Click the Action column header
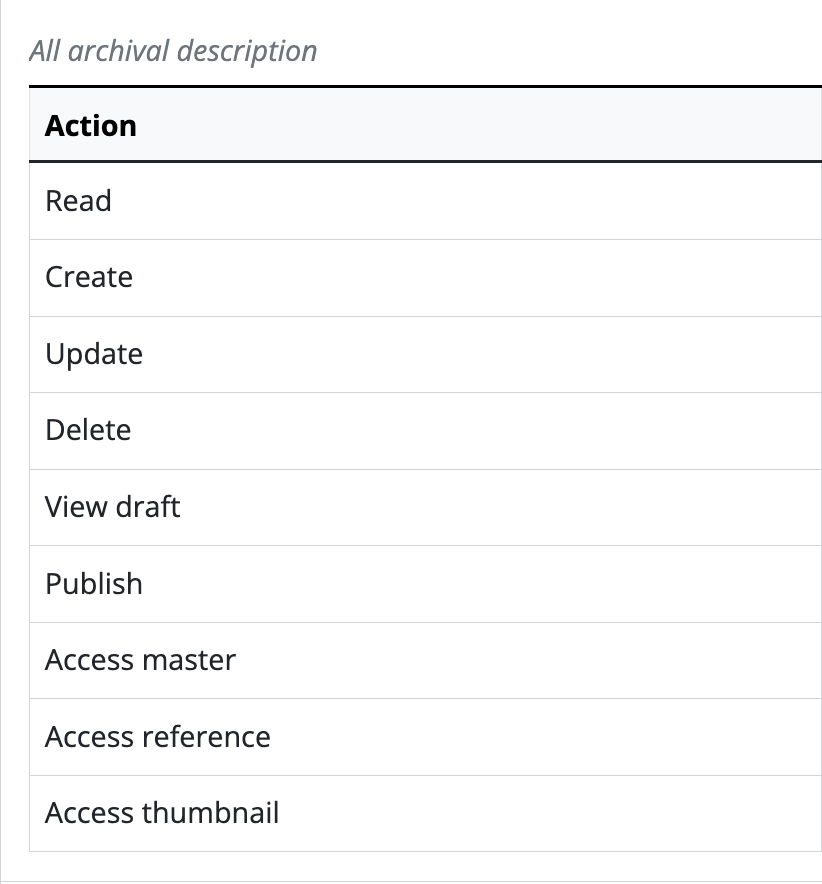This screenshot has height=884, width=822. click(x=91, y=126)
